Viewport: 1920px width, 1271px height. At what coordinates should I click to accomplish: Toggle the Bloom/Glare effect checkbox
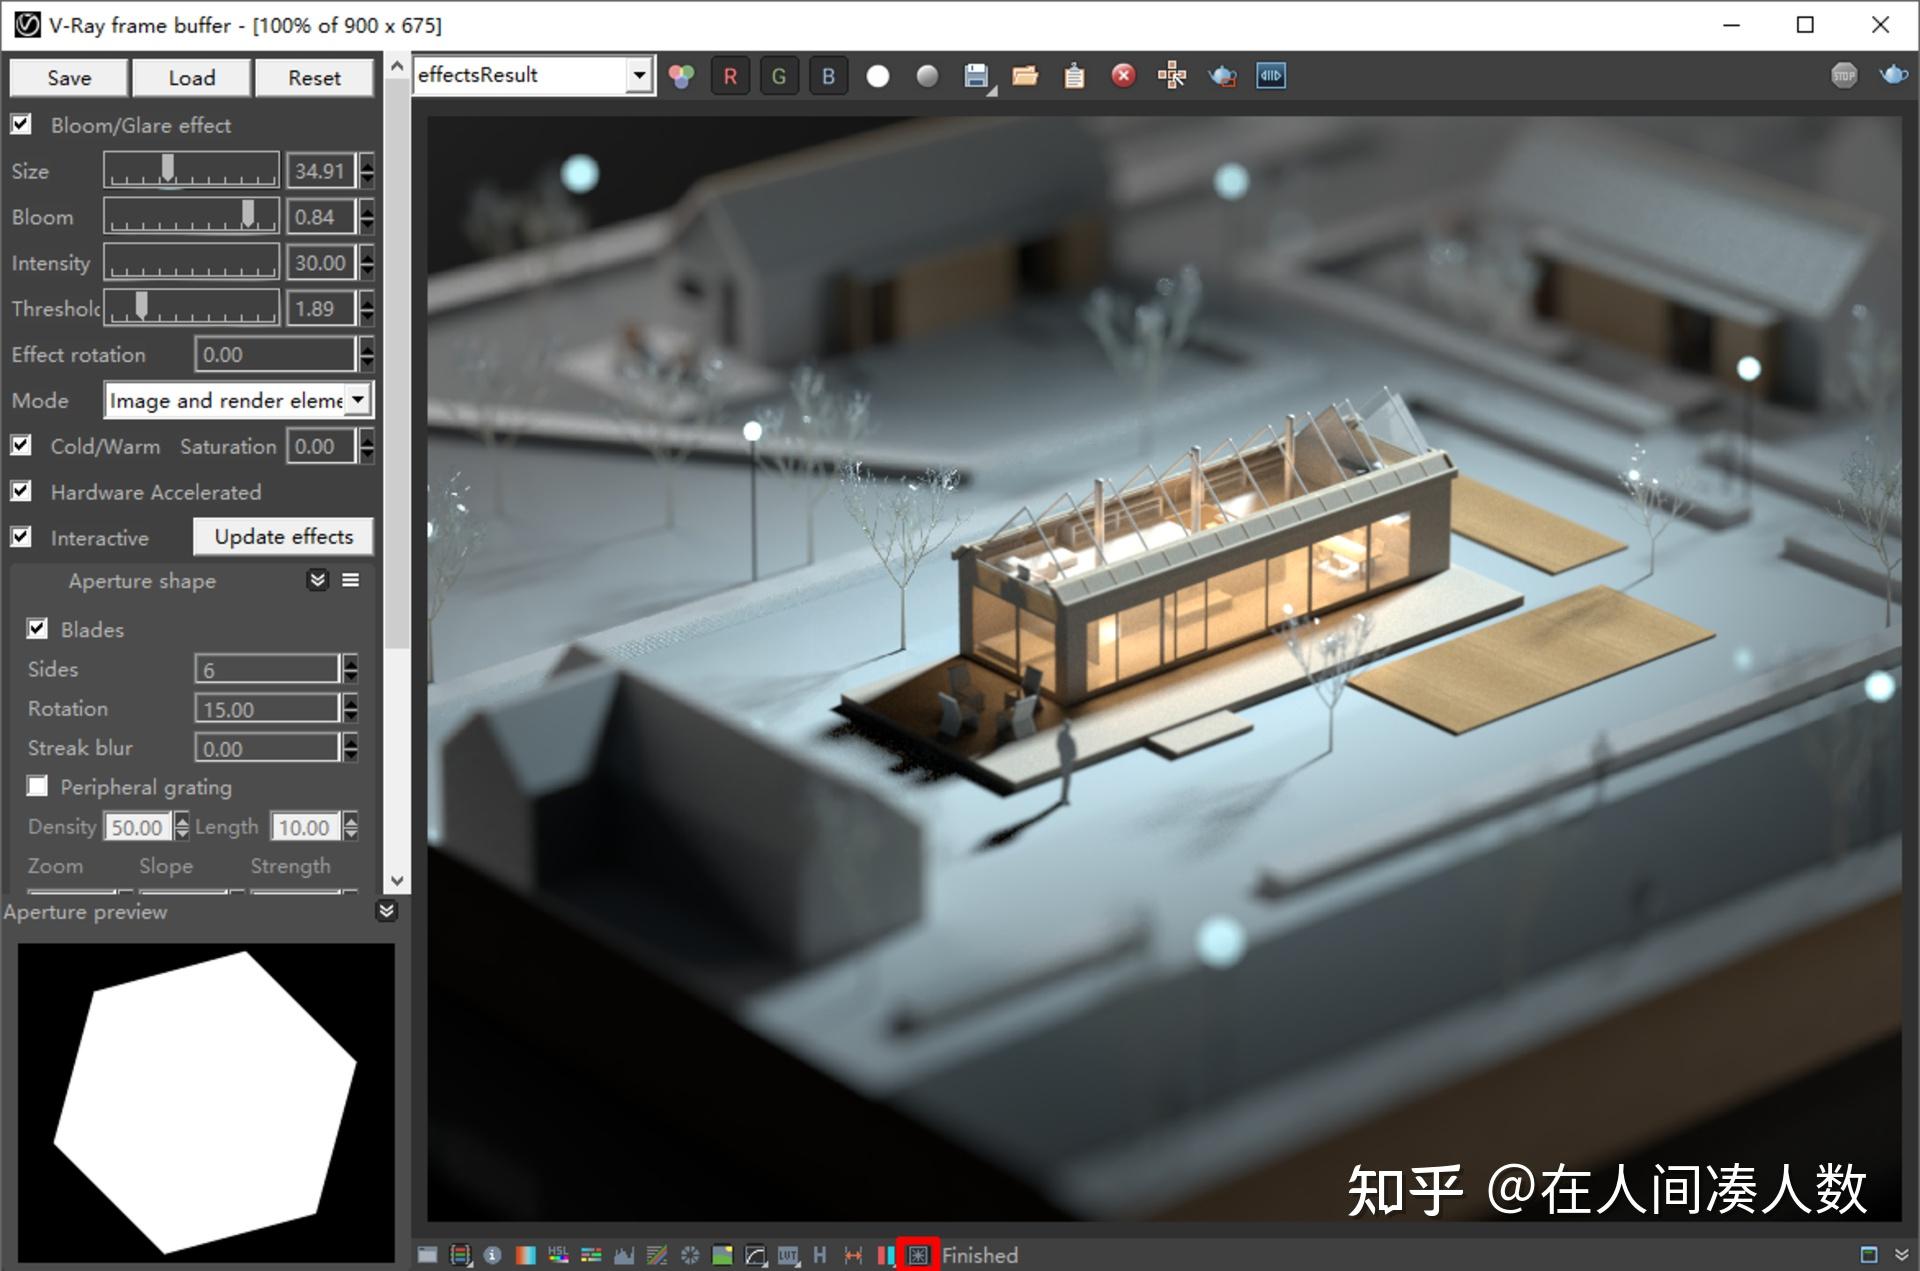(27, 125)
